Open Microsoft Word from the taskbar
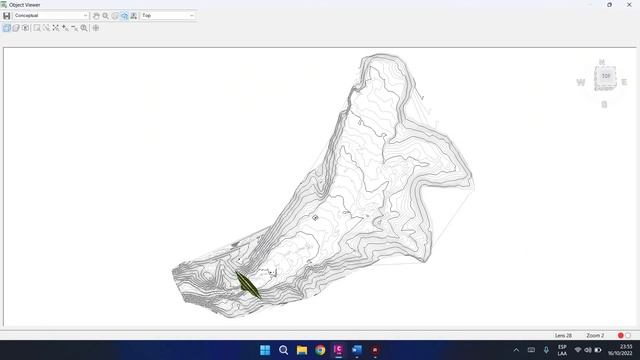640x360 pixels. [357, 350]
